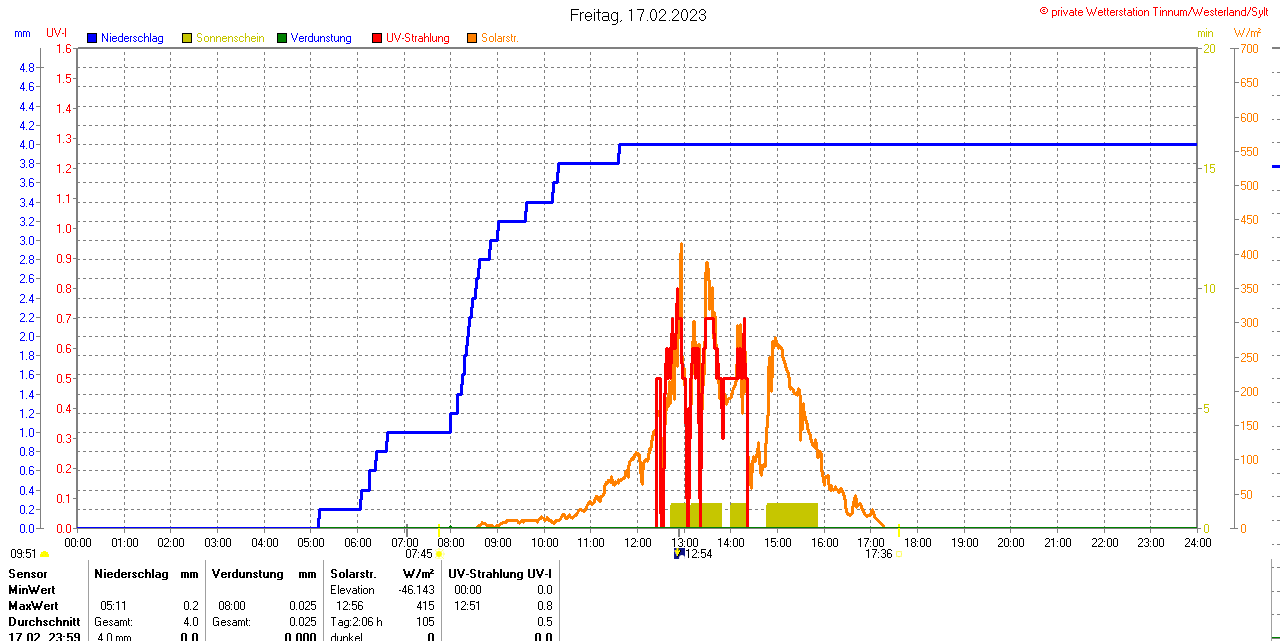Click the yellow sunset tick mark on time axis
The width and height of the screenshot is (1280, 641).
click(x=898, y=530)
